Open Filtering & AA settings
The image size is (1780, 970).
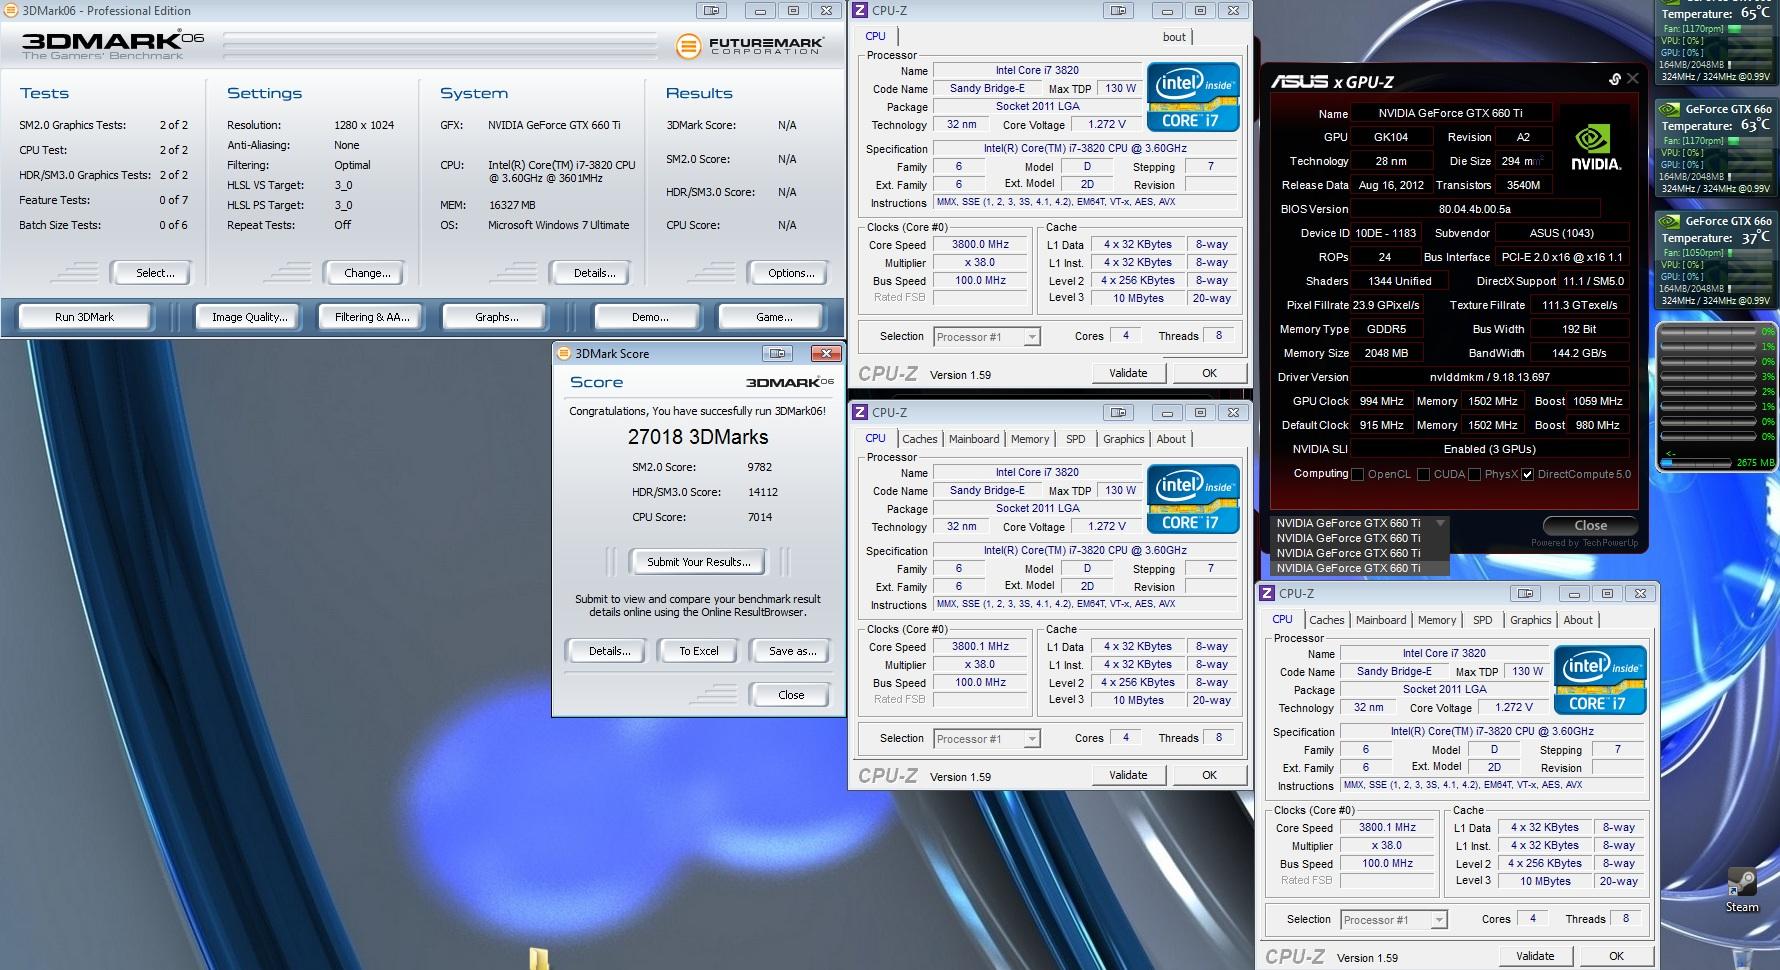point(372,317)
